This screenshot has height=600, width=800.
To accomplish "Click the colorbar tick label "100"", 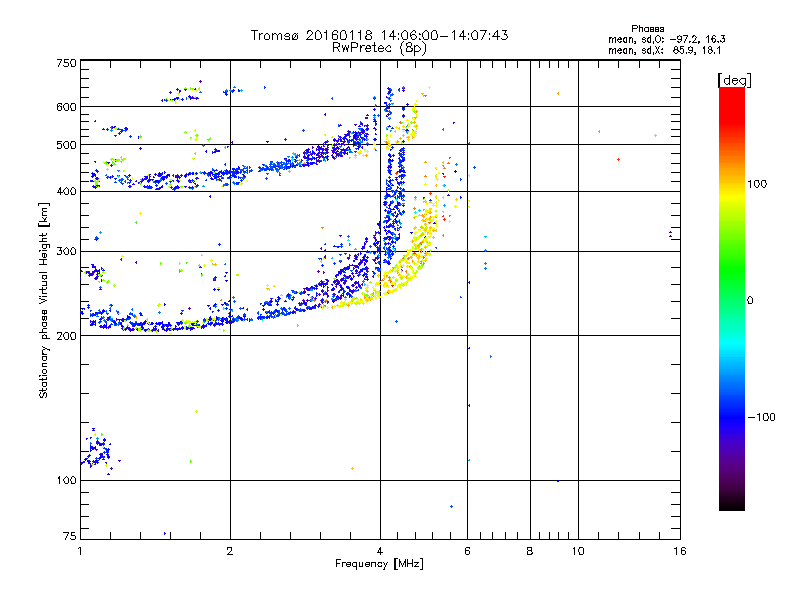I will pyautogui.click(x=757, y=184).
